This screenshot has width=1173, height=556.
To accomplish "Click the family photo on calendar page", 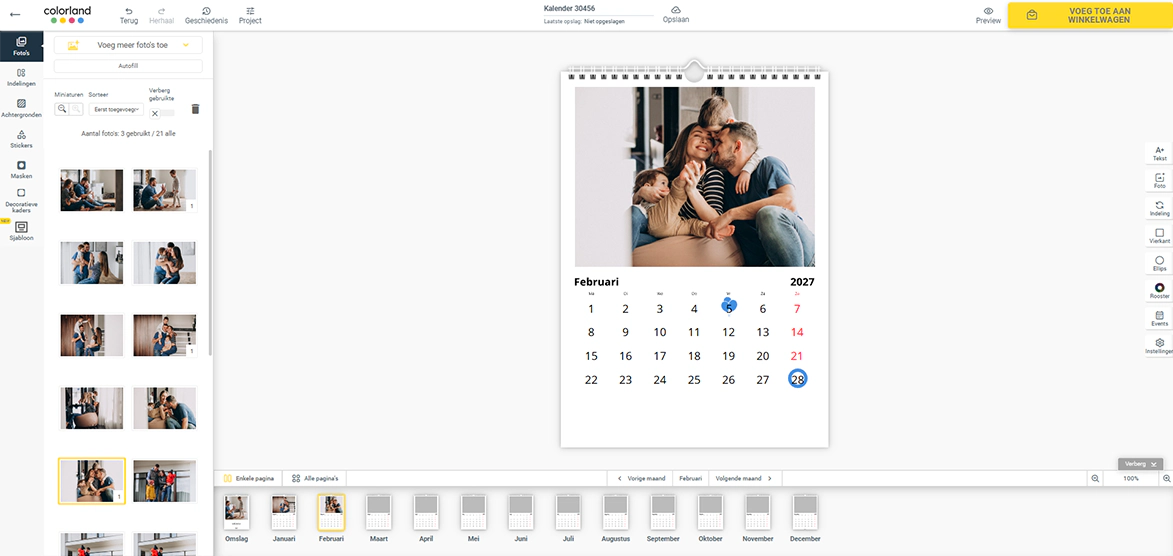I will pyautogui.click(x=694, y=177).
